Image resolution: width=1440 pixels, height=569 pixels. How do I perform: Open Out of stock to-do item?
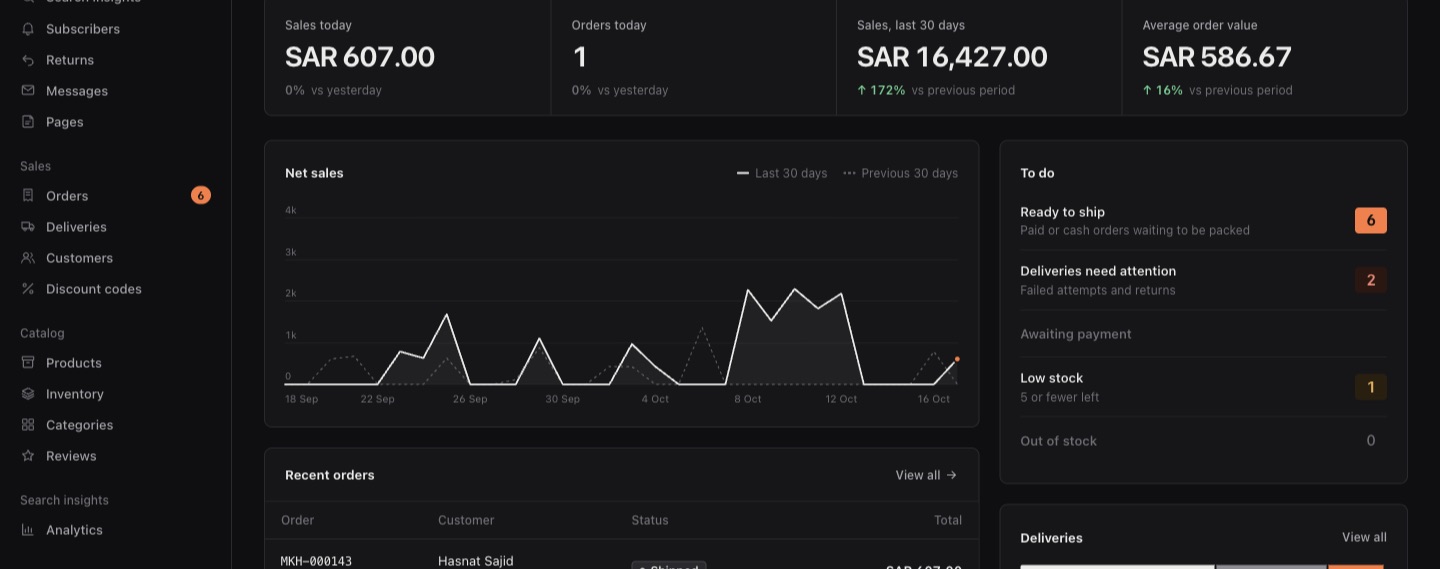click(x=1203, y=441)
